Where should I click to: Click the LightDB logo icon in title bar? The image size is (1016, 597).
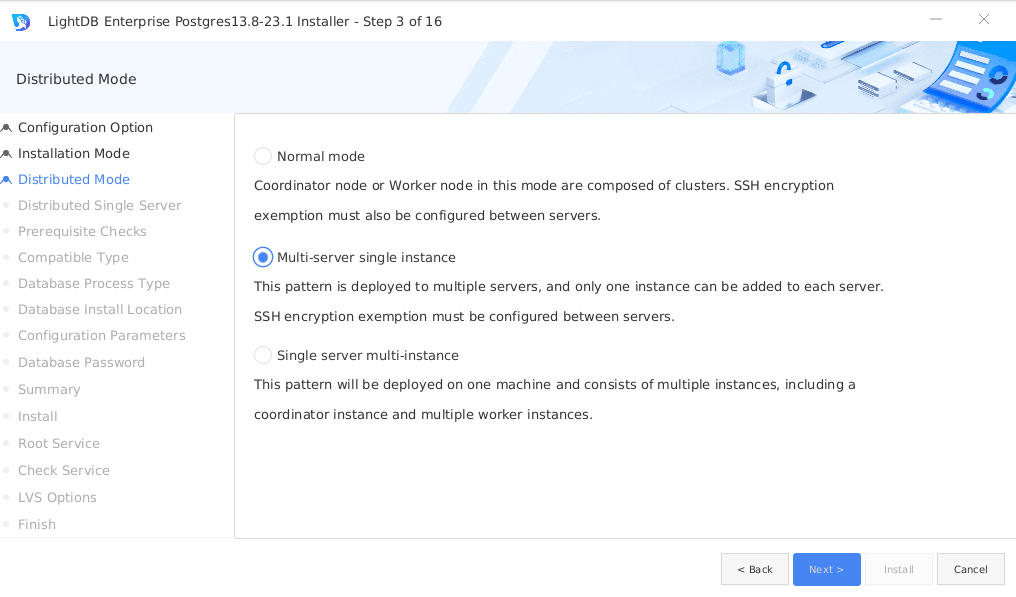tap(21, 21)
